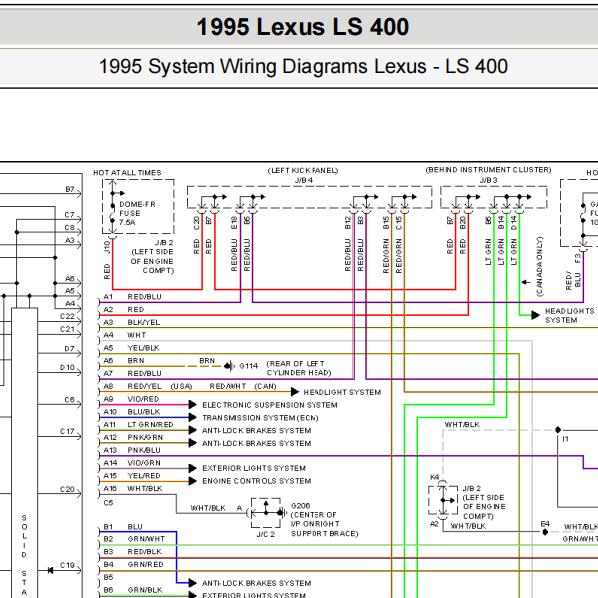Select the "HEADLIGHTS SYSTEM" label near green arrow
Screen dimensions: 598x598
(x=569, y=315)
